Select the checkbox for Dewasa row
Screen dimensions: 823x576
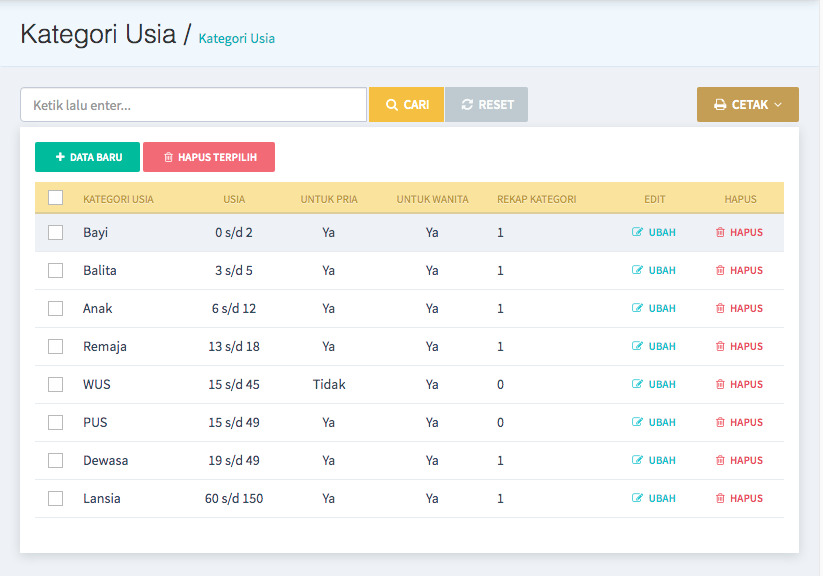pyautogui.click(x=56, y=461)
